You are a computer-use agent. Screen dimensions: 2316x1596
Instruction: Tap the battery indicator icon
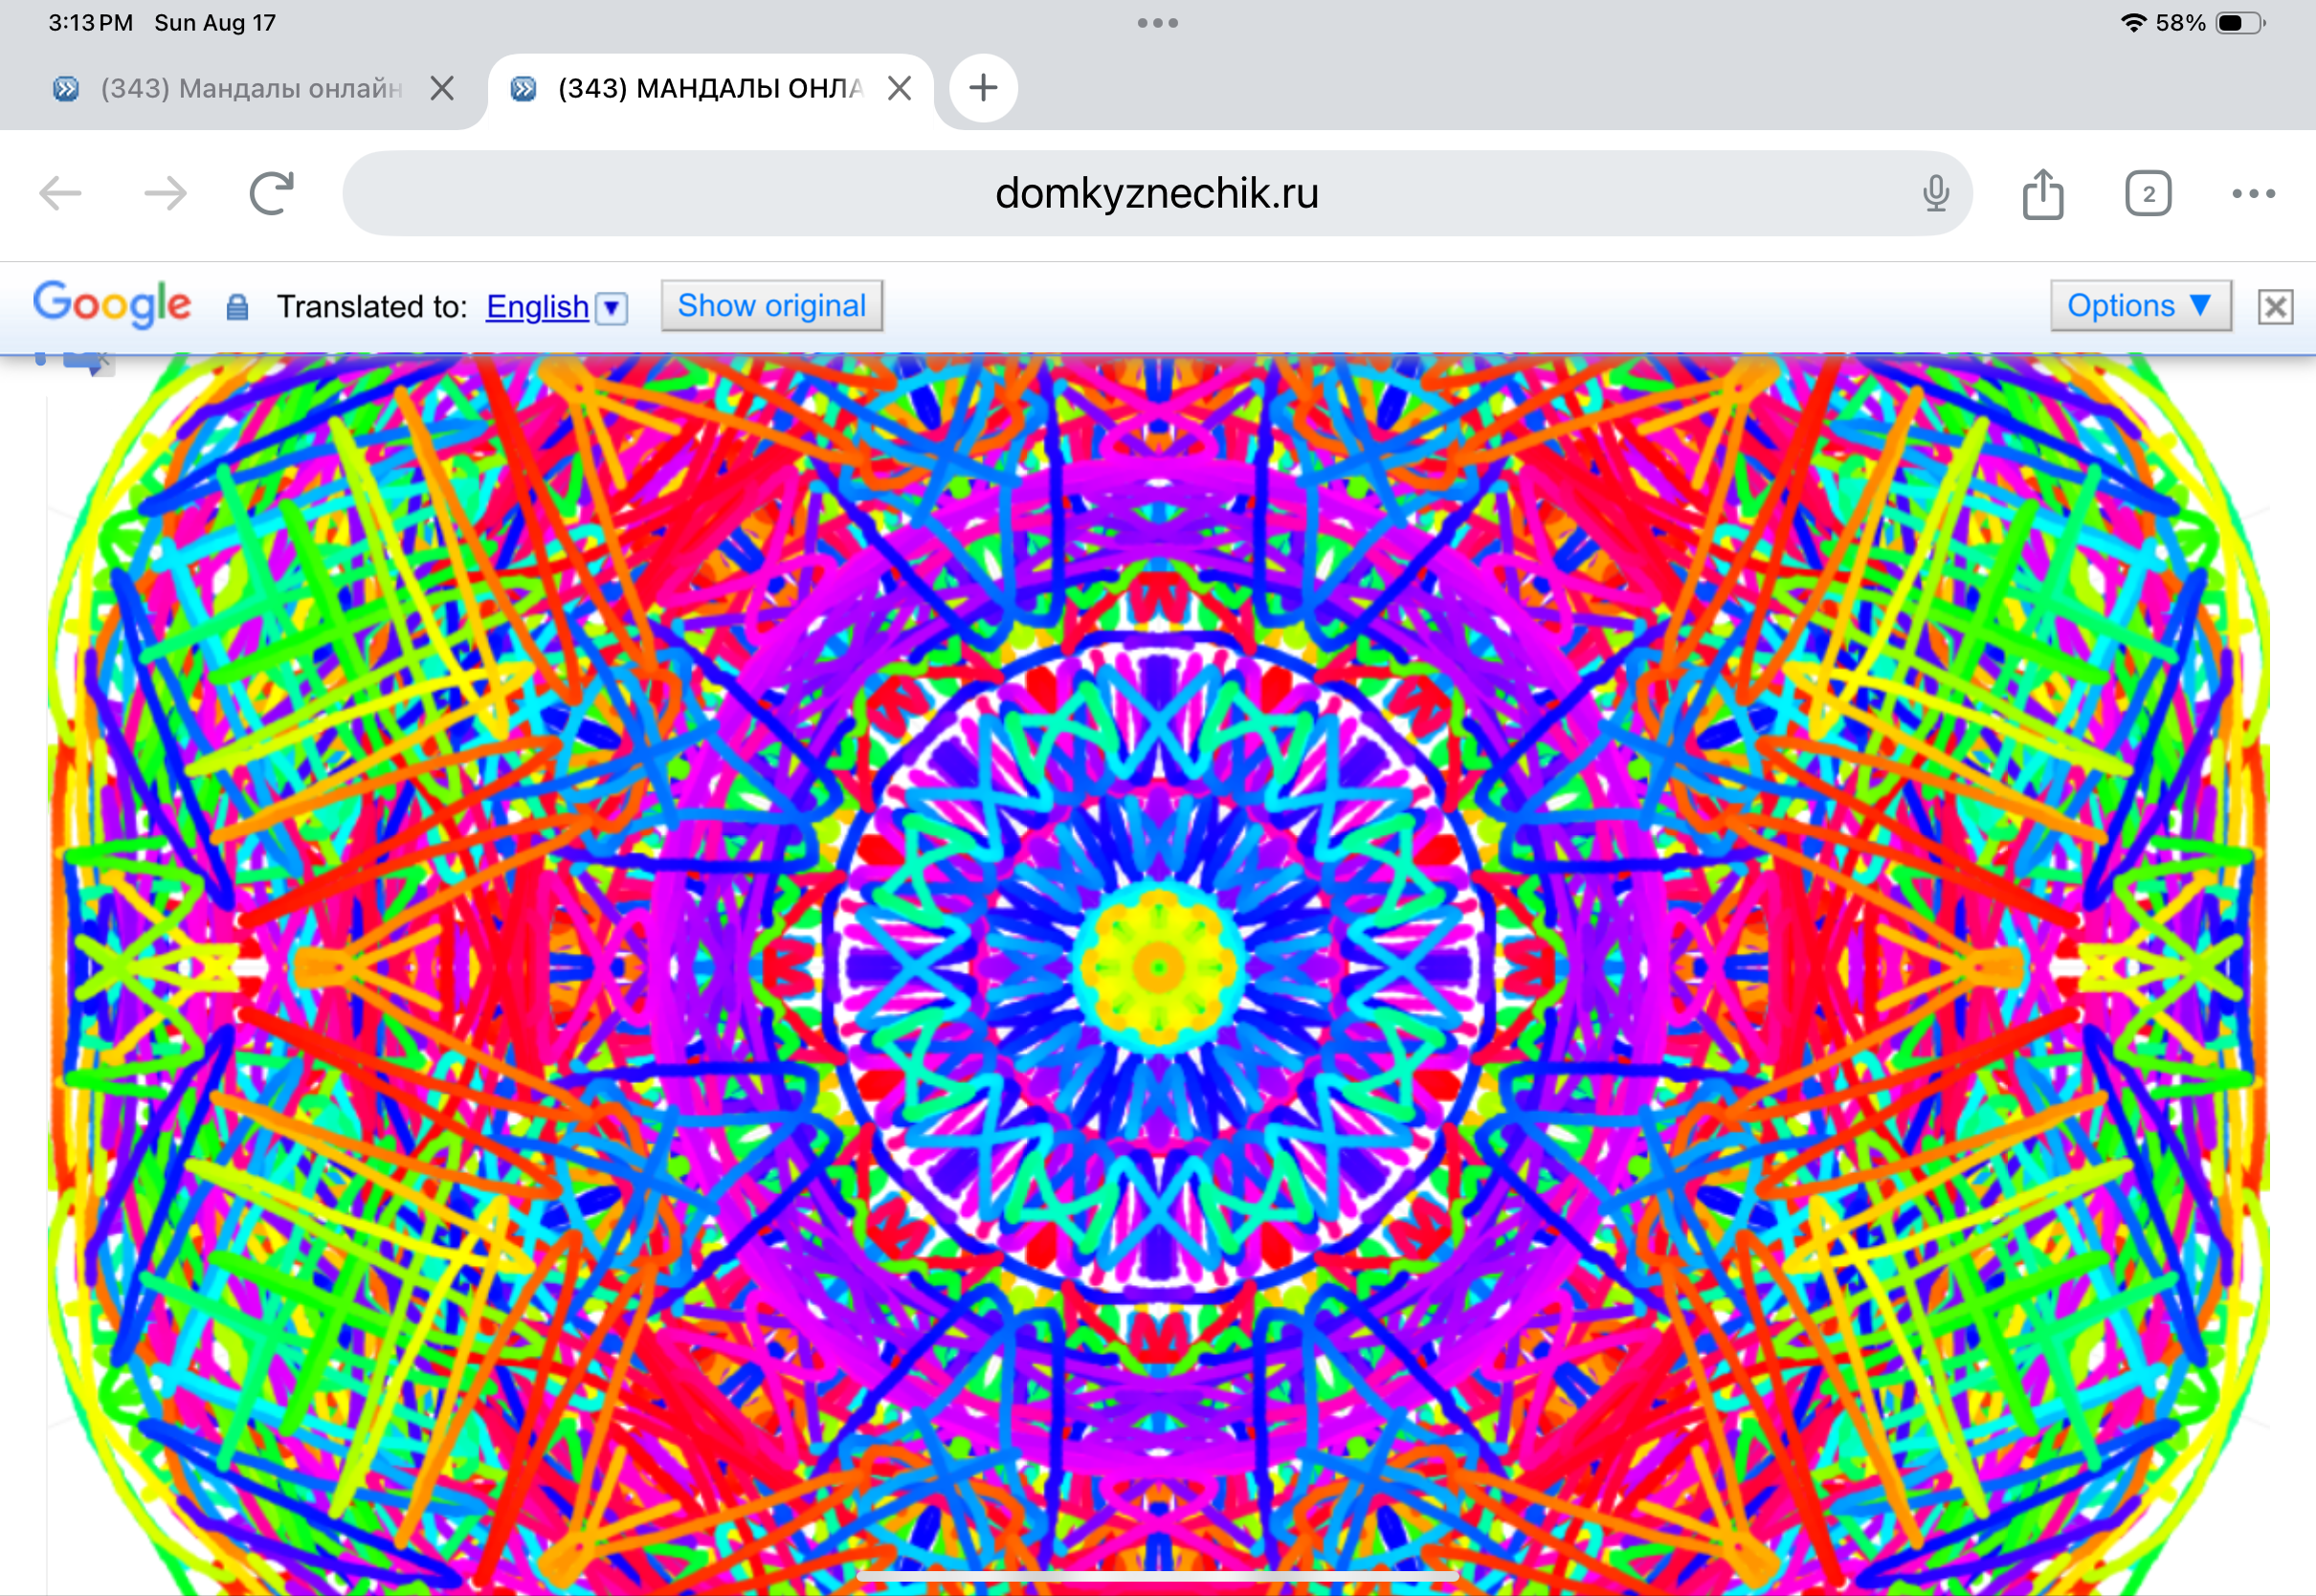click(2241, 22)
